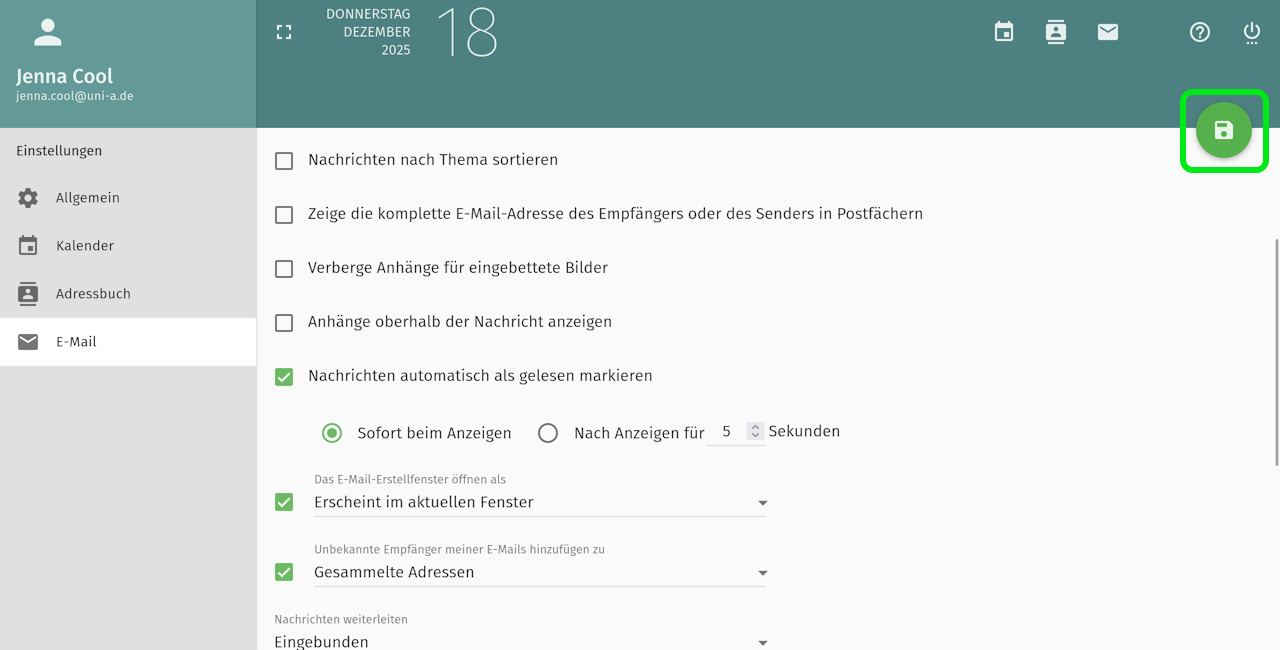Open the calendar icon in top bar
The height and width of the screenshot is (650, 1280).
point(1004,32)
